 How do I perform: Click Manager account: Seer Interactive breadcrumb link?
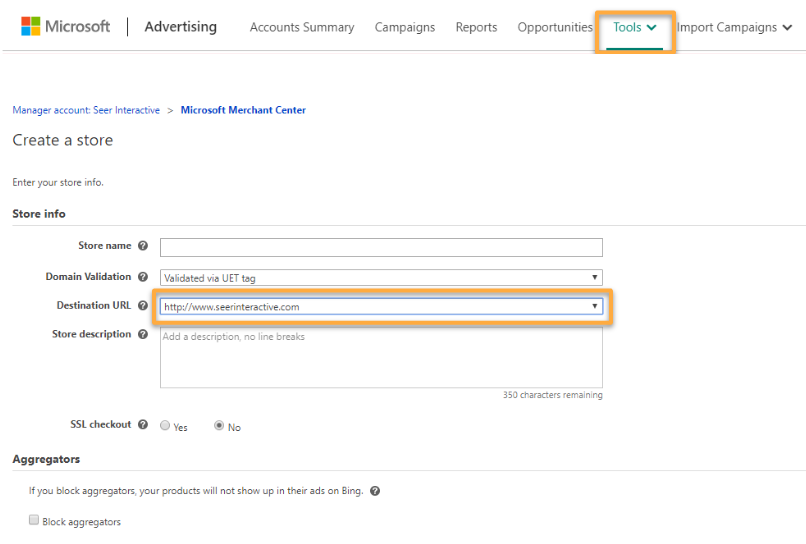pos(86,110)
